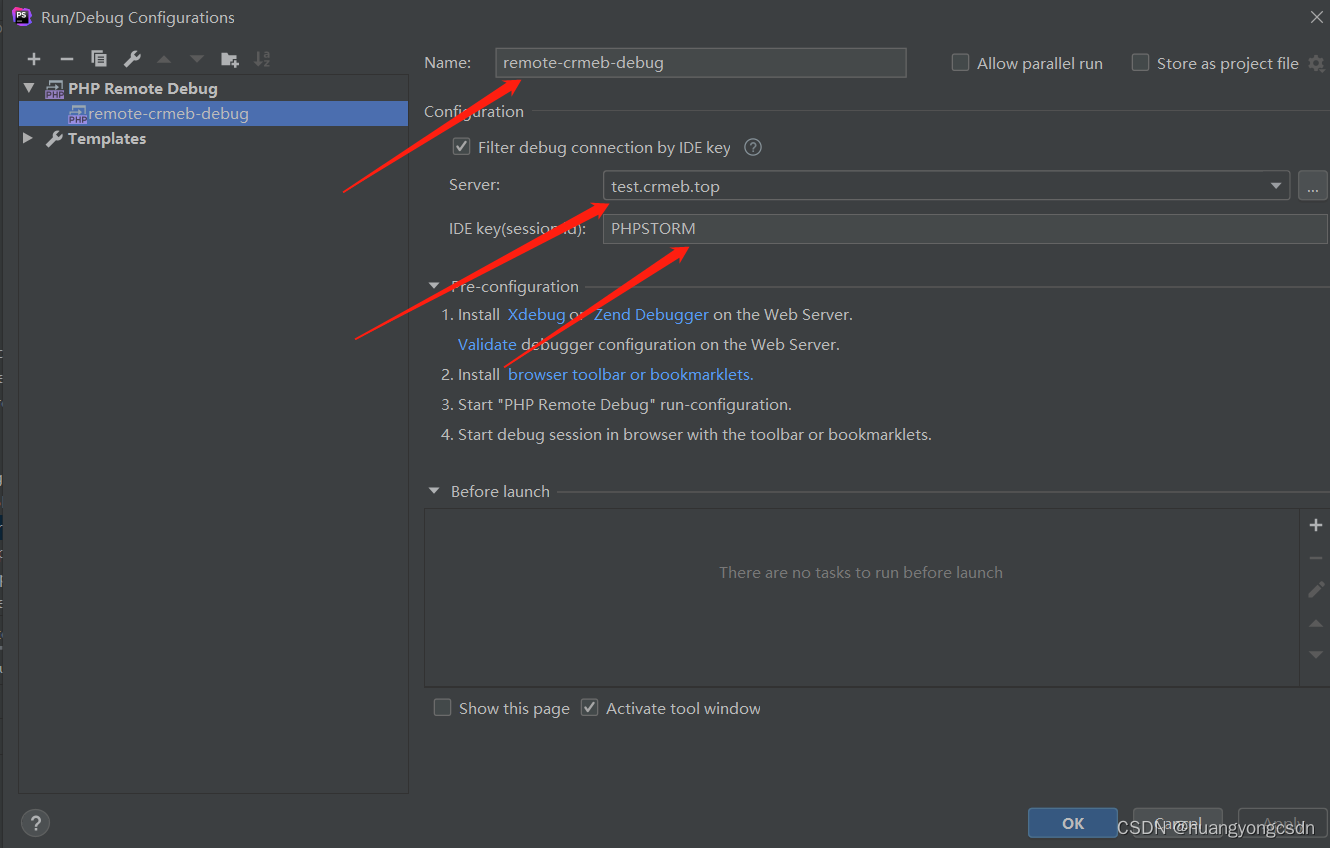Edit before-launch task pencil icon
The height and width of the screenshot is (848, 1330).
point(1316,590)
